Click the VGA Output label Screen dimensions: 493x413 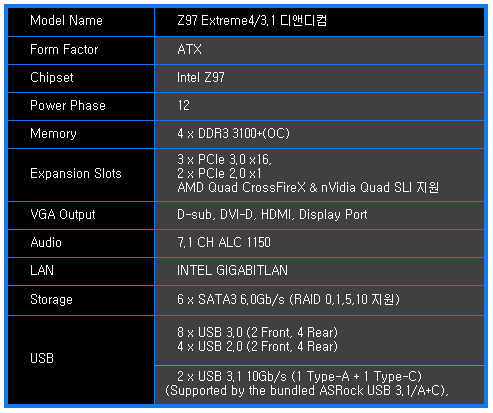[63, 215]
